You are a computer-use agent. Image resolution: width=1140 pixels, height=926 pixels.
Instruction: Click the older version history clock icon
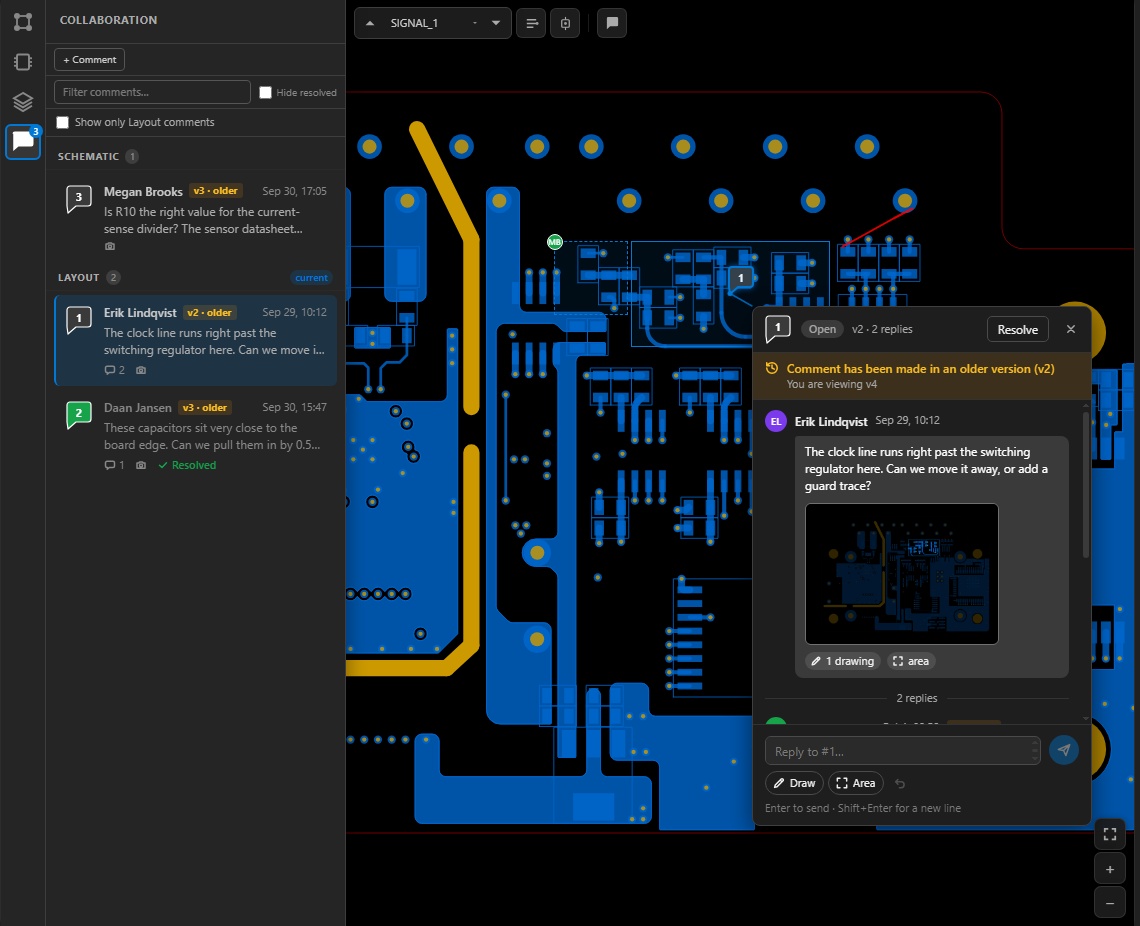coord(772,369)
